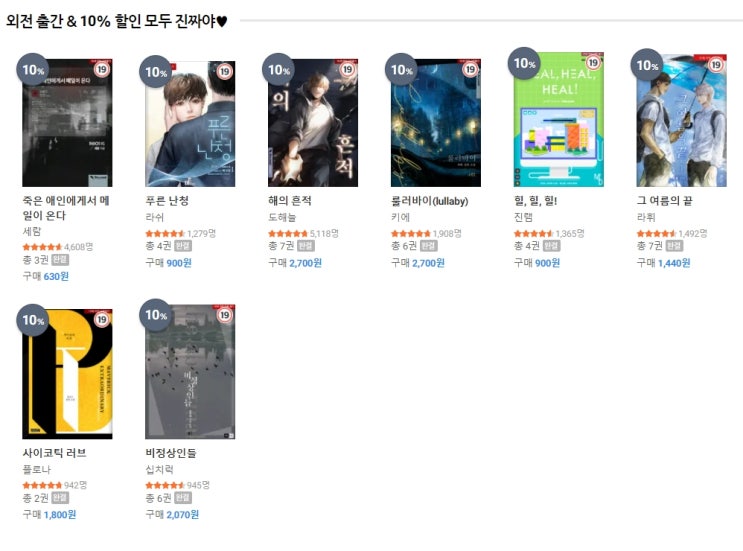Click the 완결 badge under 힐, 힐, 힐!
Viewport: 743px width, 551px height.
(551, 246)
